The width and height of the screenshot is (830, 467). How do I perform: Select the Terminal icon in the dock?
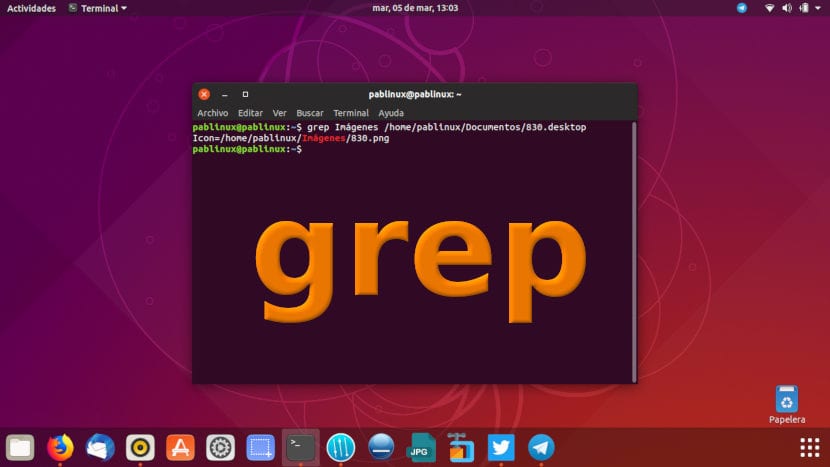pyautogui.click(x=301, y=448)
